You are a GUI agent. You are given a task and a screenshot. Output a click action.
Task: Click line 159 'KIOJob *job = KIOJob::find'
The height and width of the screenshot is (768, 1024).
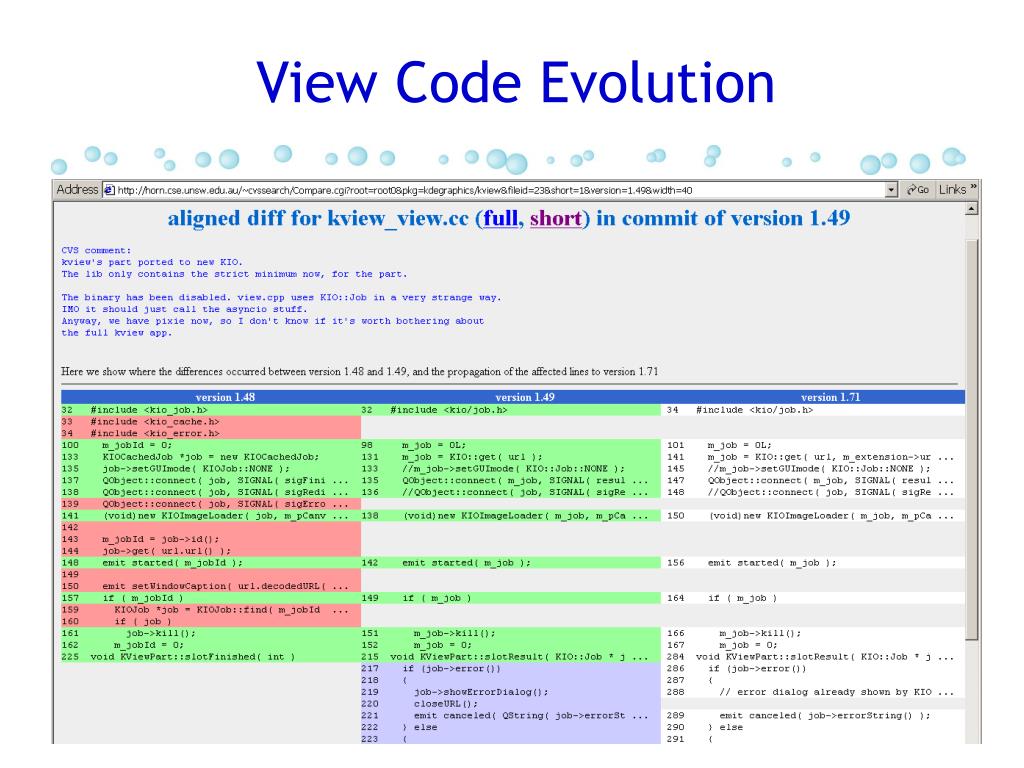(211, 609)
